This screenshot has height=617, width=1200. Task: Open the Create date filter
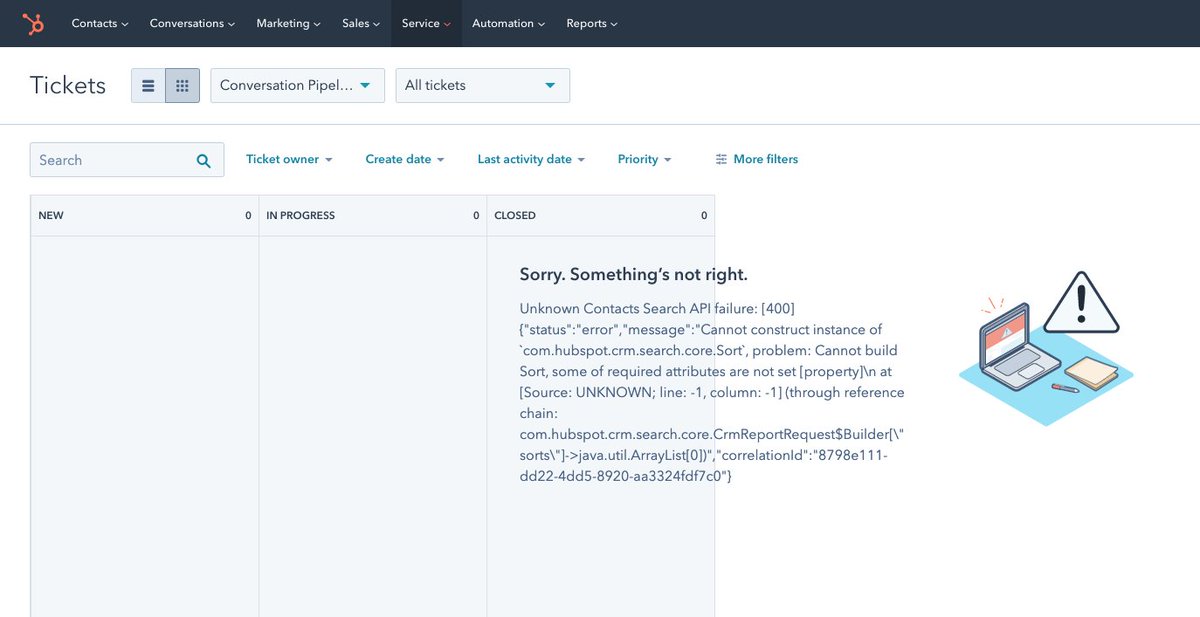pyautogui.click(x=405, y=159)
